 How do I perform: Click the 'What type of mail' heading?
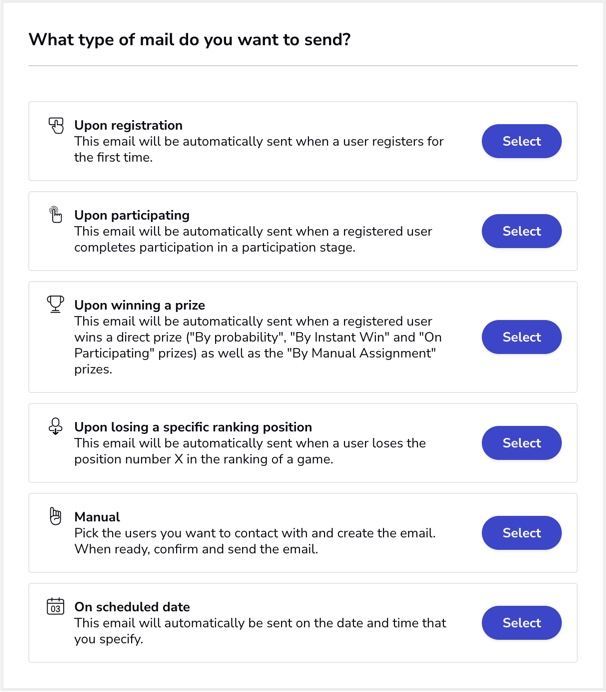coord(190,40)
